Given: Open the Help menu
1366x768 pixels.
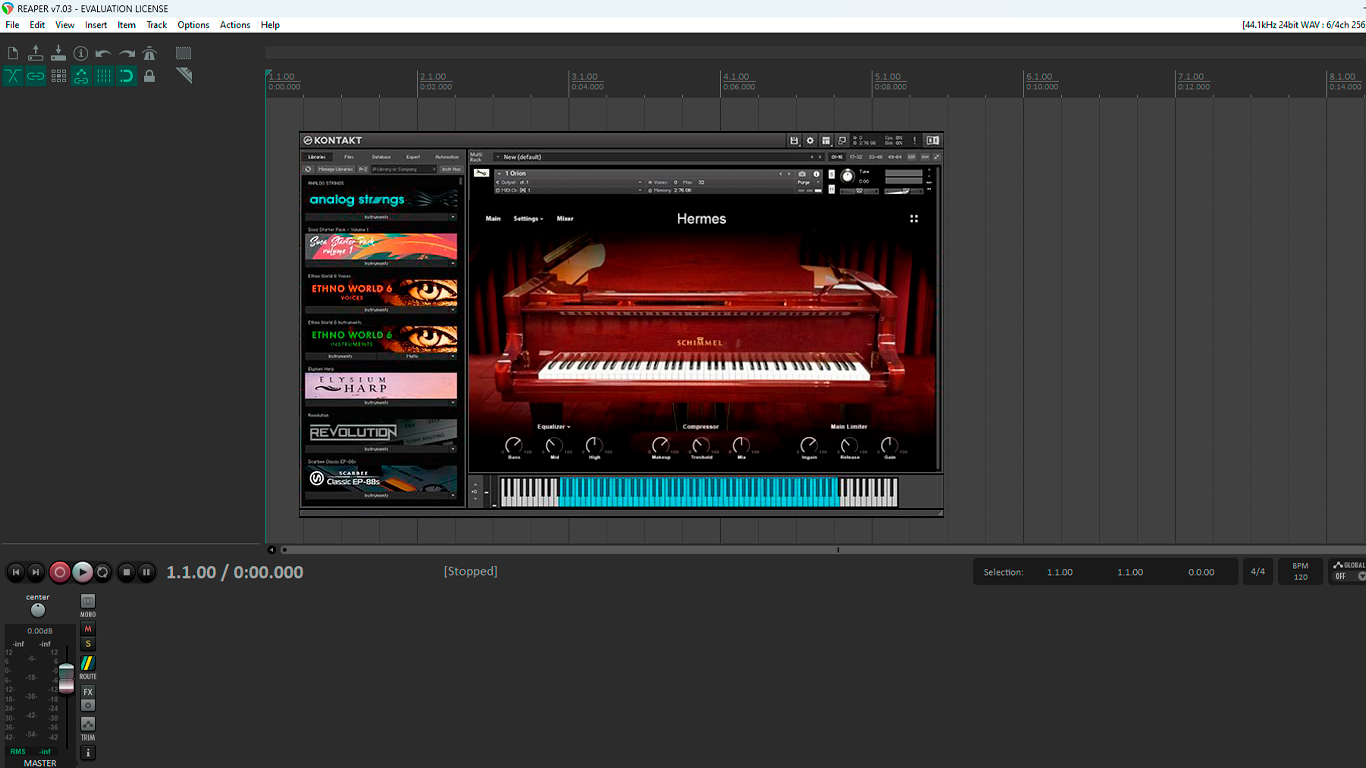Looking at the screenshot, I should click(270, 25).
